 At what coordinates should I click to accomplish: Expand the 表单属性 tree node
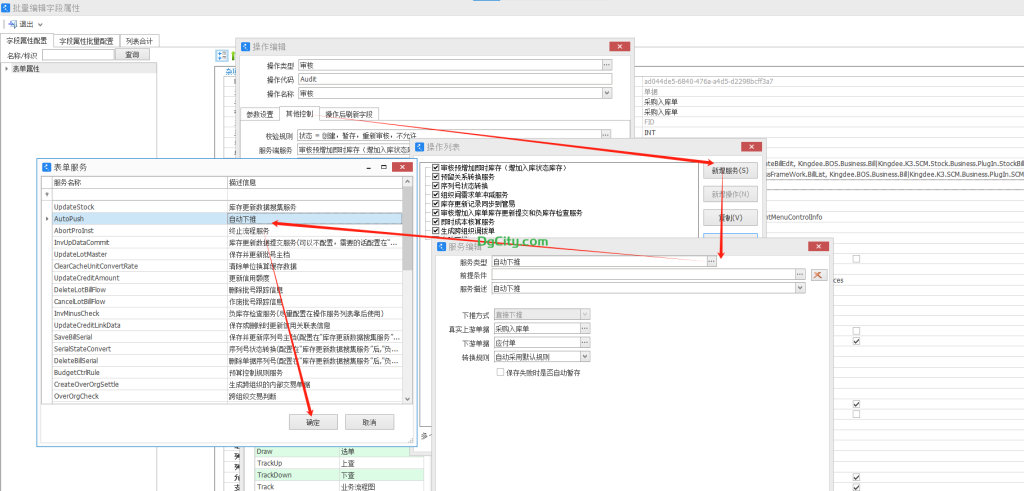[x=6, y=69]
